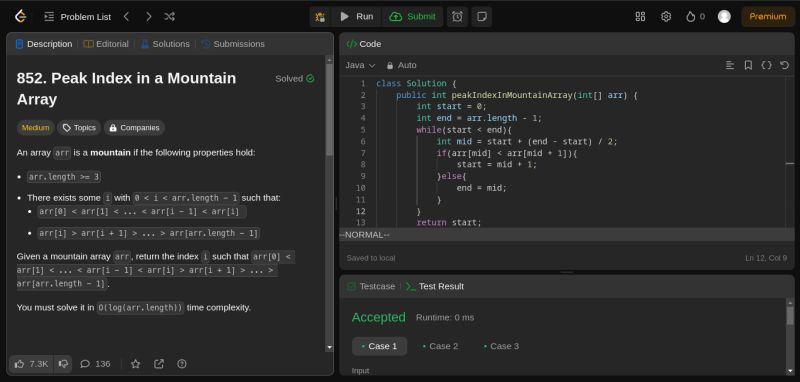This screenshot has height=382, width=800.
Task: Open the layout grid icon
Action: [x=640, y=17]
